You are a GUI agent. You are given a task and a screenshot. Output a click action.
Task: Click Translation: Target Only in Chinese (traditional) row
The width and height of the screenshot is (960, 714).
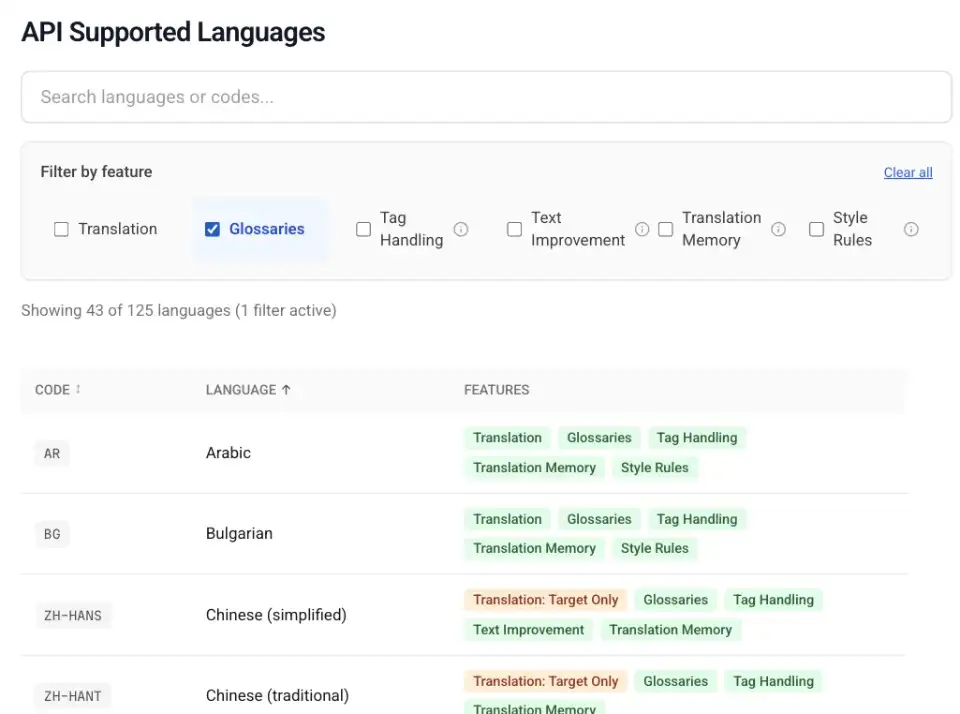tap(546, 682)
